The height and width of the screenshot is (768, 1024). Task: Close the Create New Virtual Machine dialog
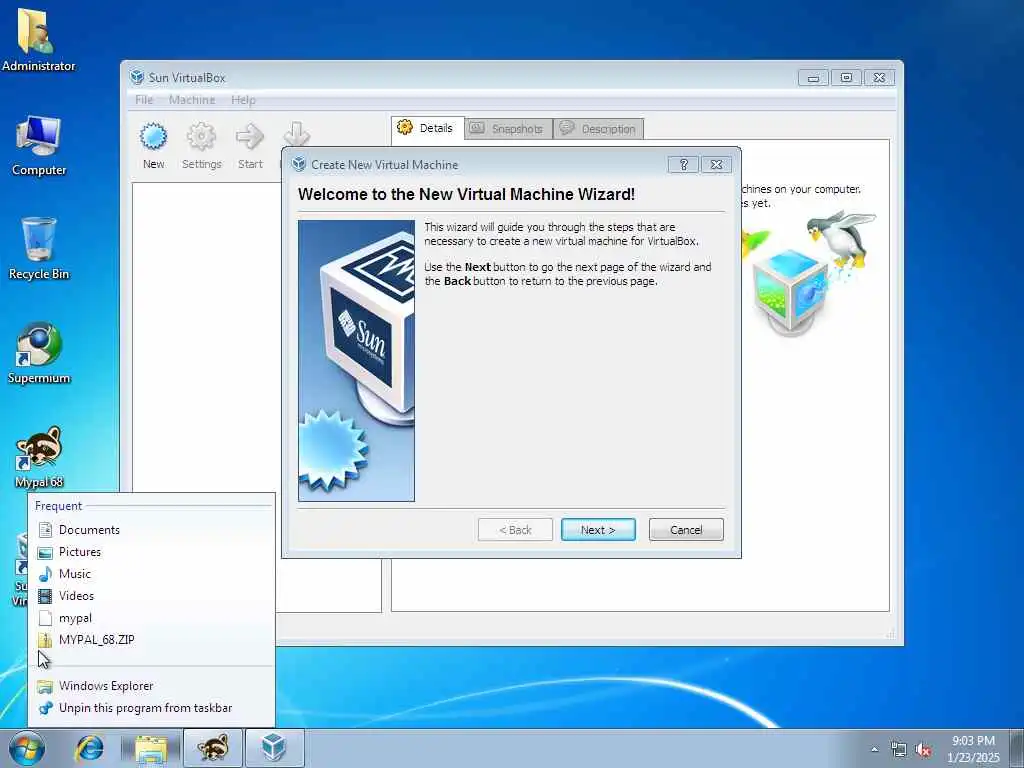tap(716, 165)
